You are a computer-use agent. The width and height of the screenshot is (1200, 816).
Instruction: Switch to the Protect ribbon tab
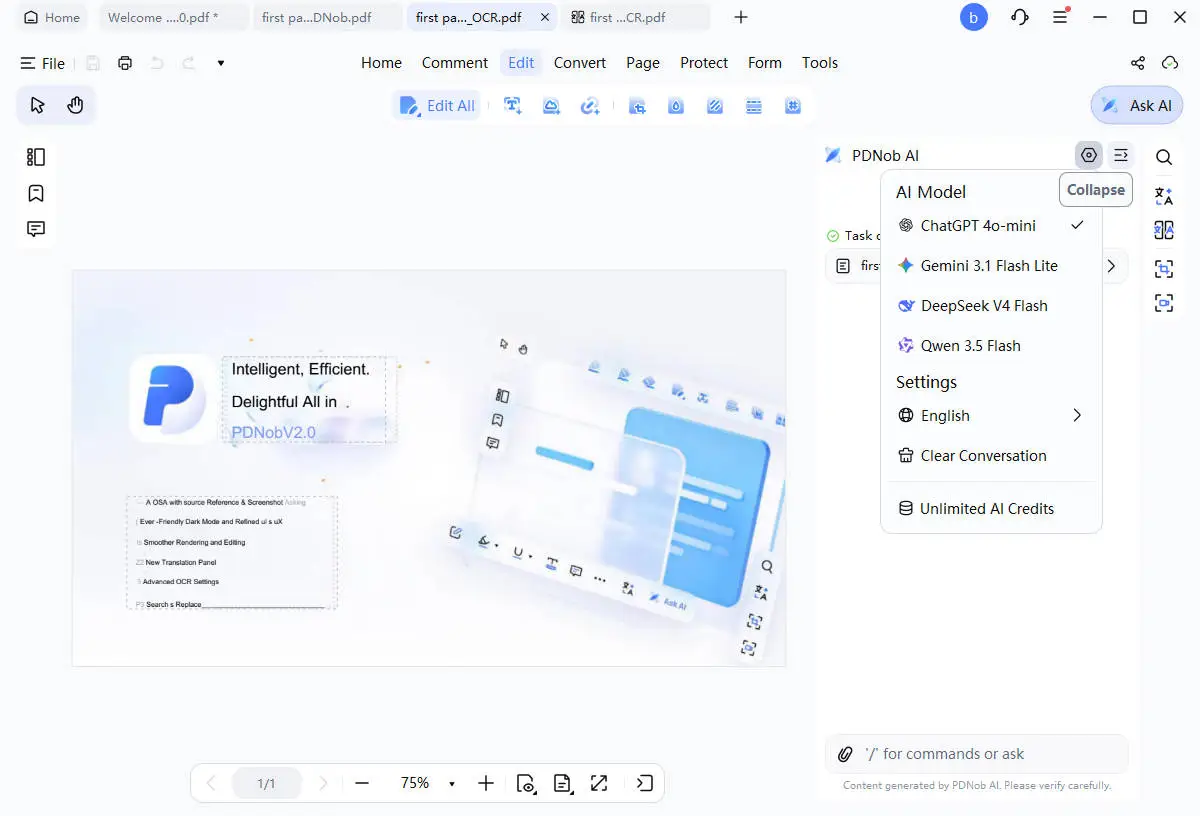click(704, 63)
